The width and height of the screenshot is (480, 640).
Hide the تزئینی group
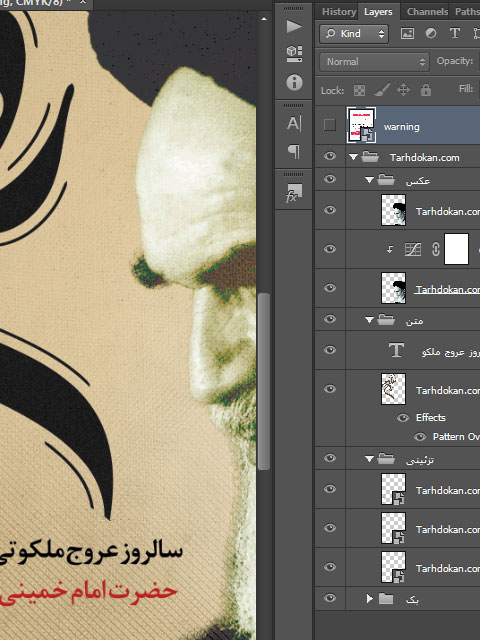pos(330,458)
